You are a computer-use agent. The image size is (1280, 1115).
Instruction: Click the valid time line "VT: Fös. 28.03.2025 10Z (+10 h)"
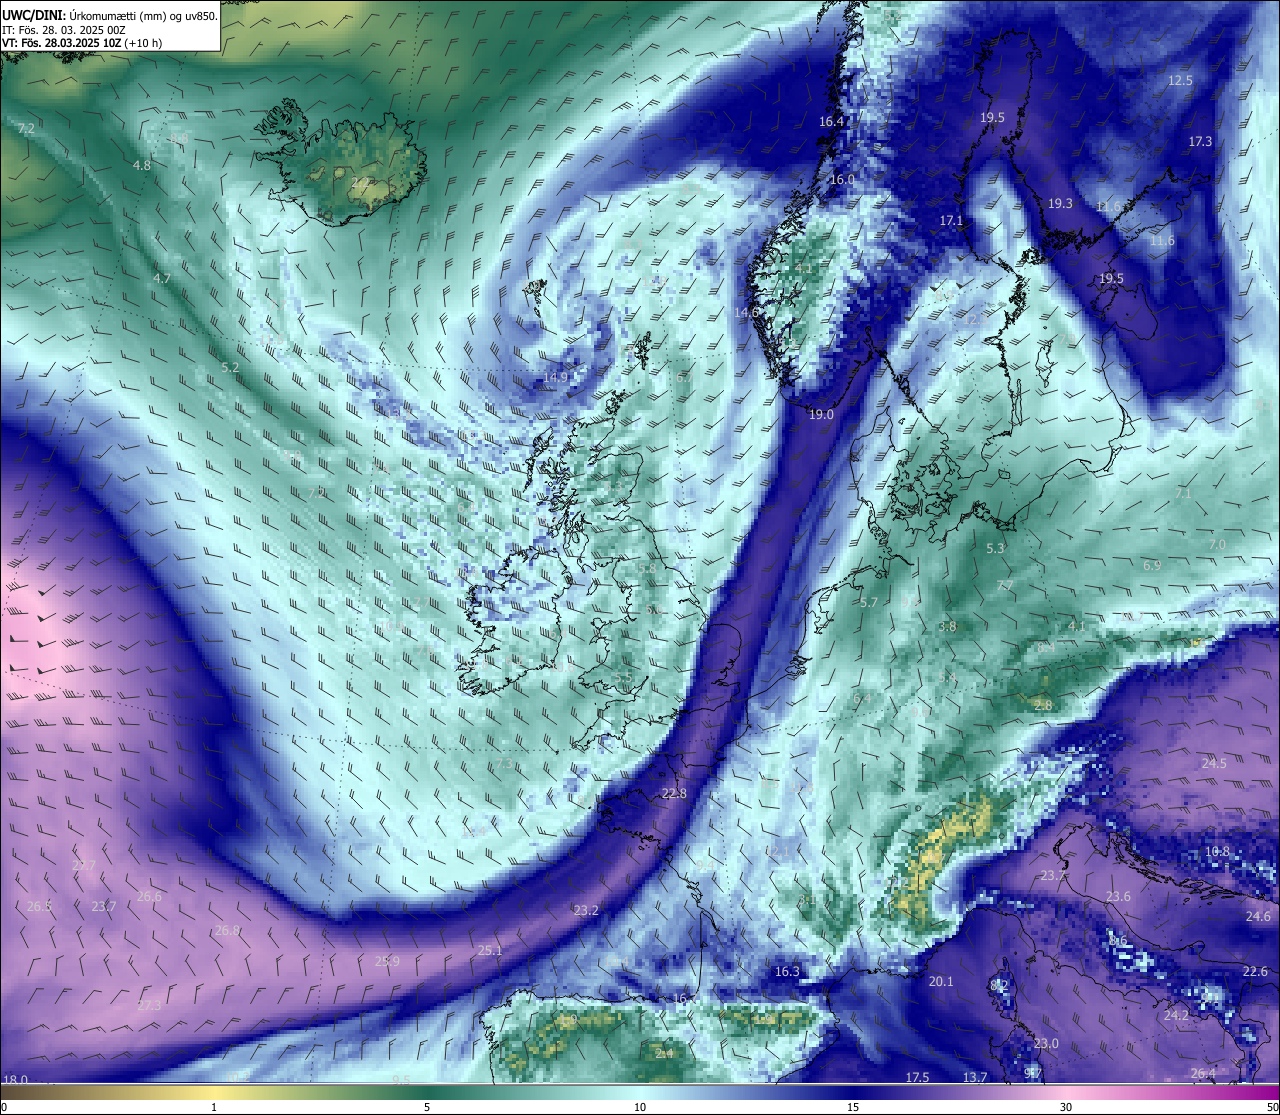click(x=82, y=43)
